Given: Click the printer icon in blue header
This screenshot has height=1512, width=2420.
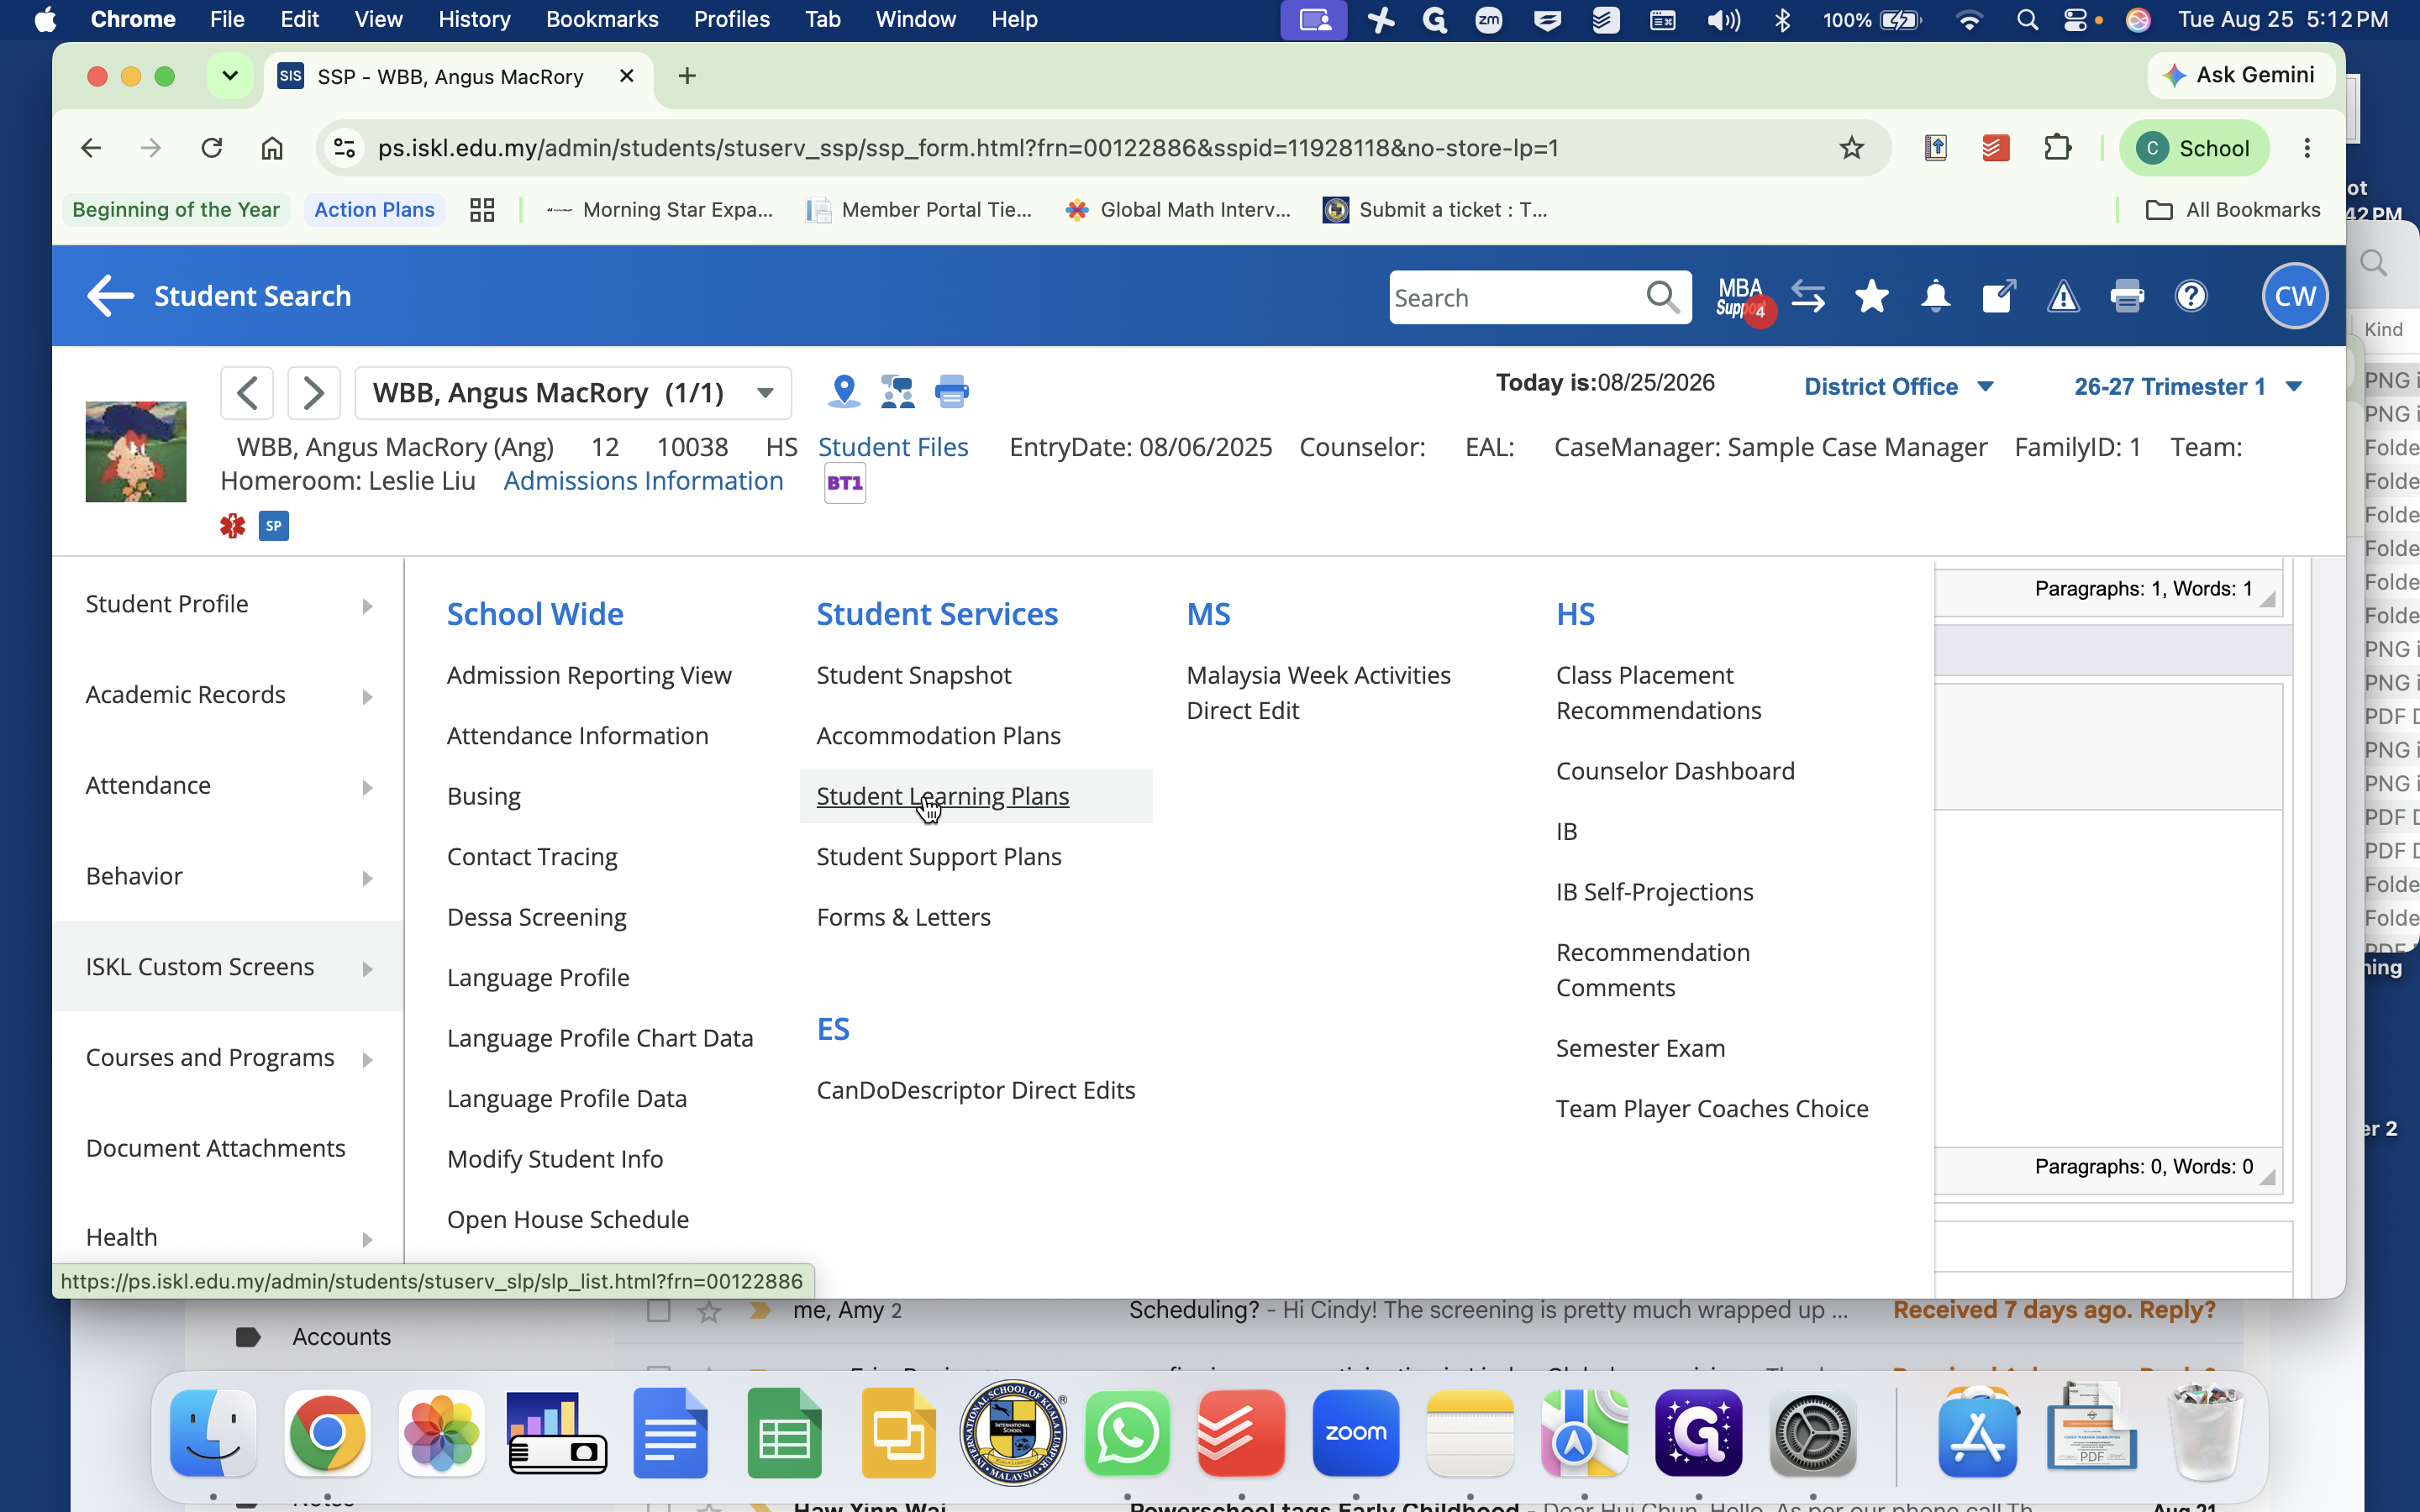Looking at the screenshot, I should [x=2127, y=297].
